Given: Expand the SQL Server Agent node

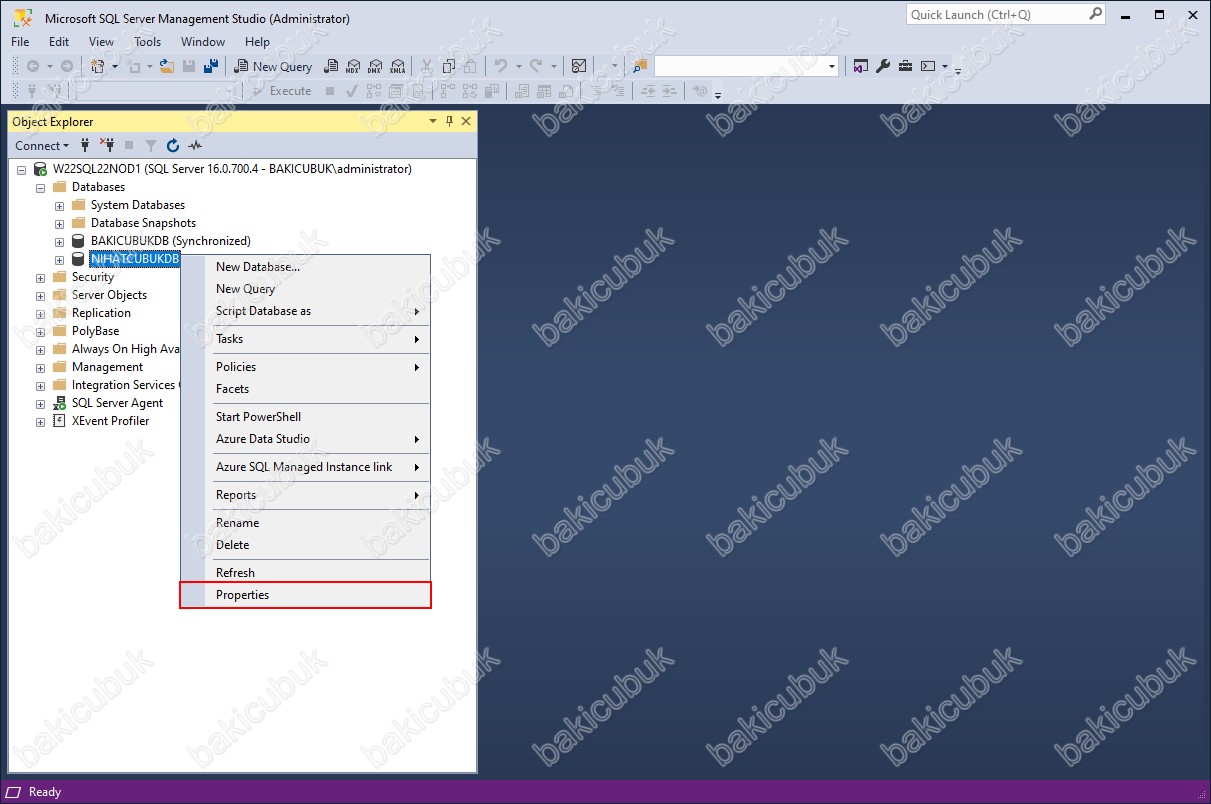Looking at the screenshot, I should [40, 404].
